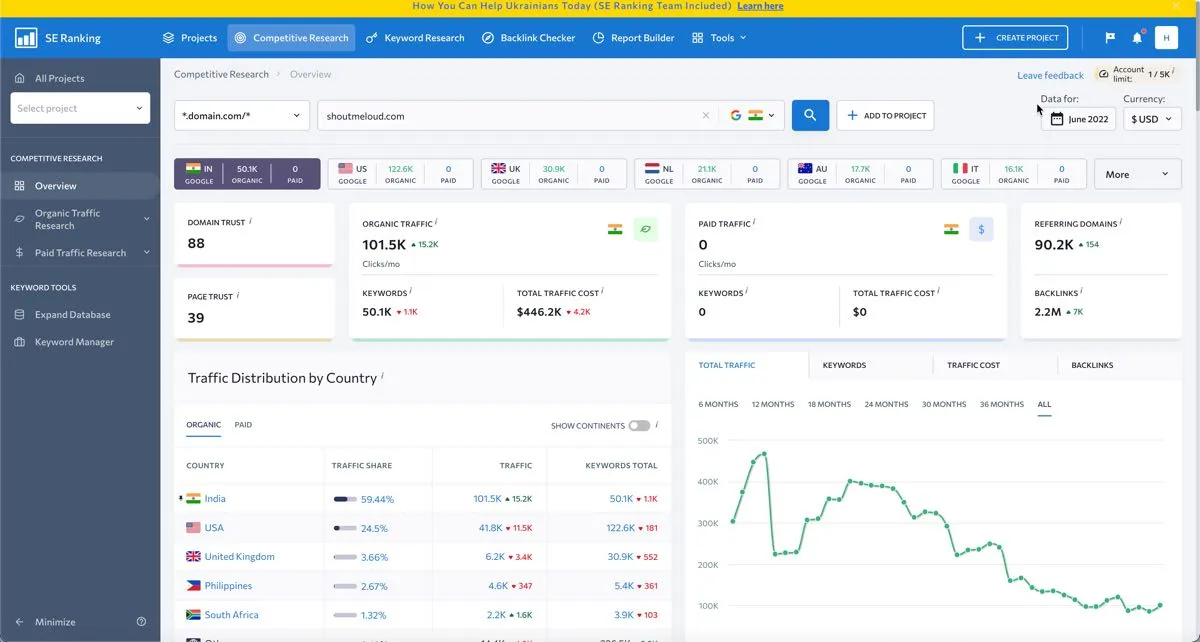Click the green leaf icon on Organic Traffic card
This screenshot has height=642, width=1200.
coord(646,229)
